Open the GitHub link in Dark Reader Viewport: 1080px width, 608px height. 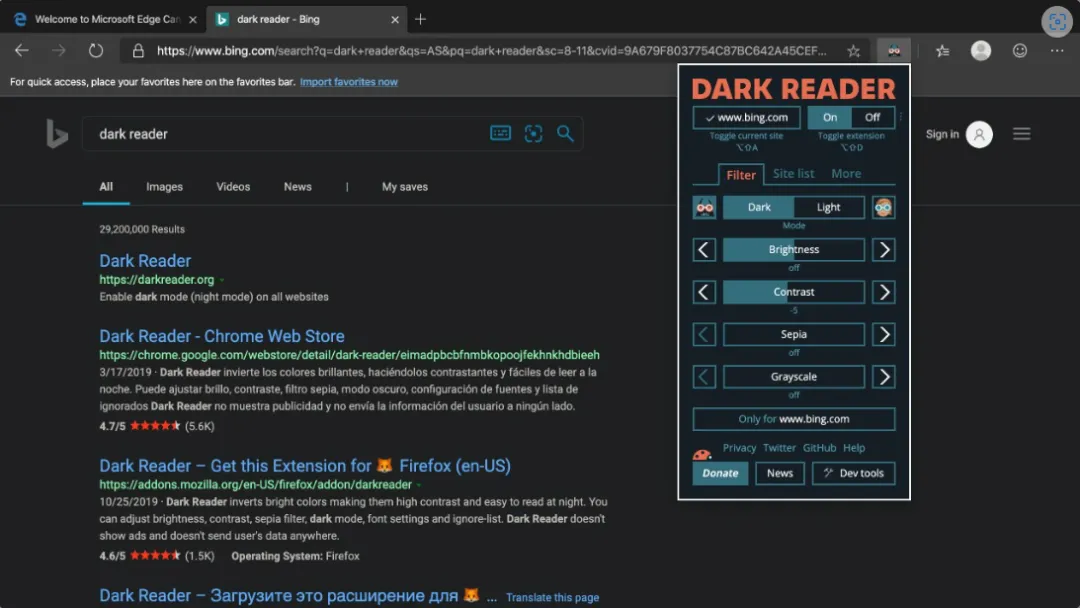(819, 448)
